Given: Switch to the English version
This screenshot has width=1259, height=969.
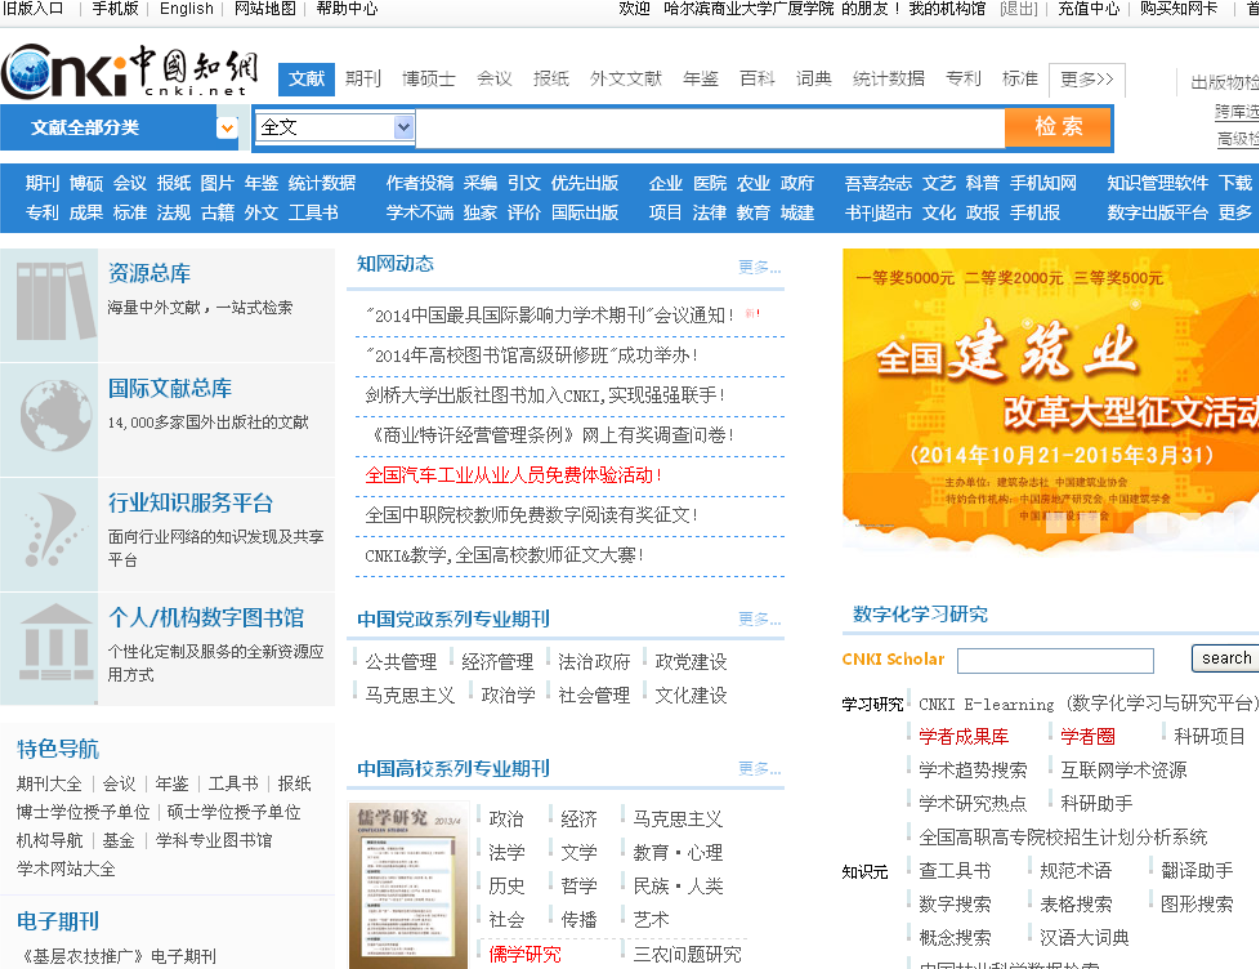Looking at the screenshot, I should coord(187,9).
